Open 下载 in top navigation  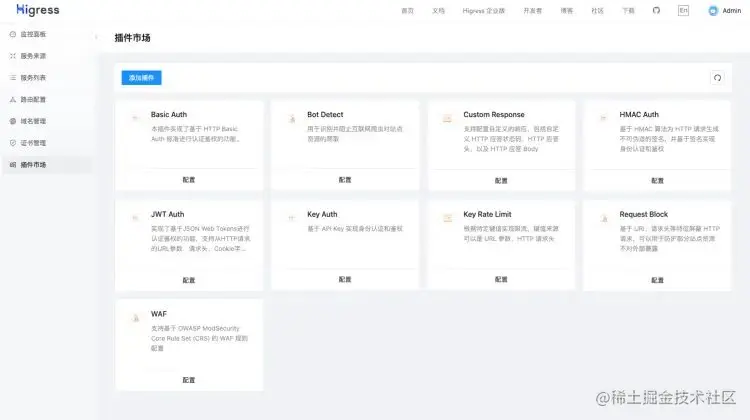pyautogui.click(x=628, y=11)
